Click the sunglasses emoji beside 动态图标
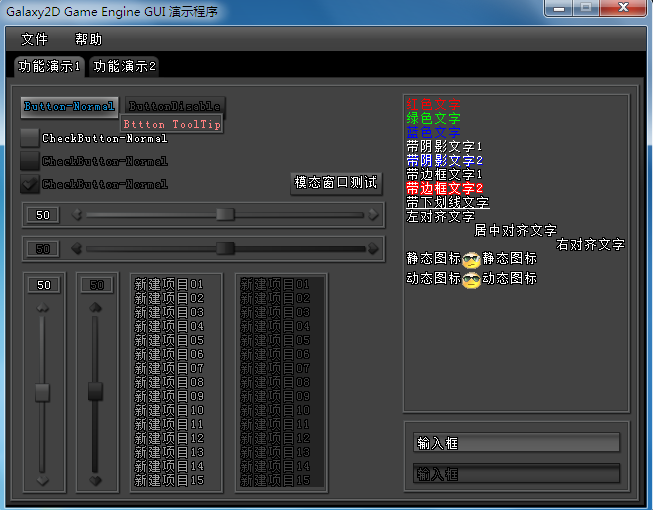The image size is (653, 510). [471, 279]
